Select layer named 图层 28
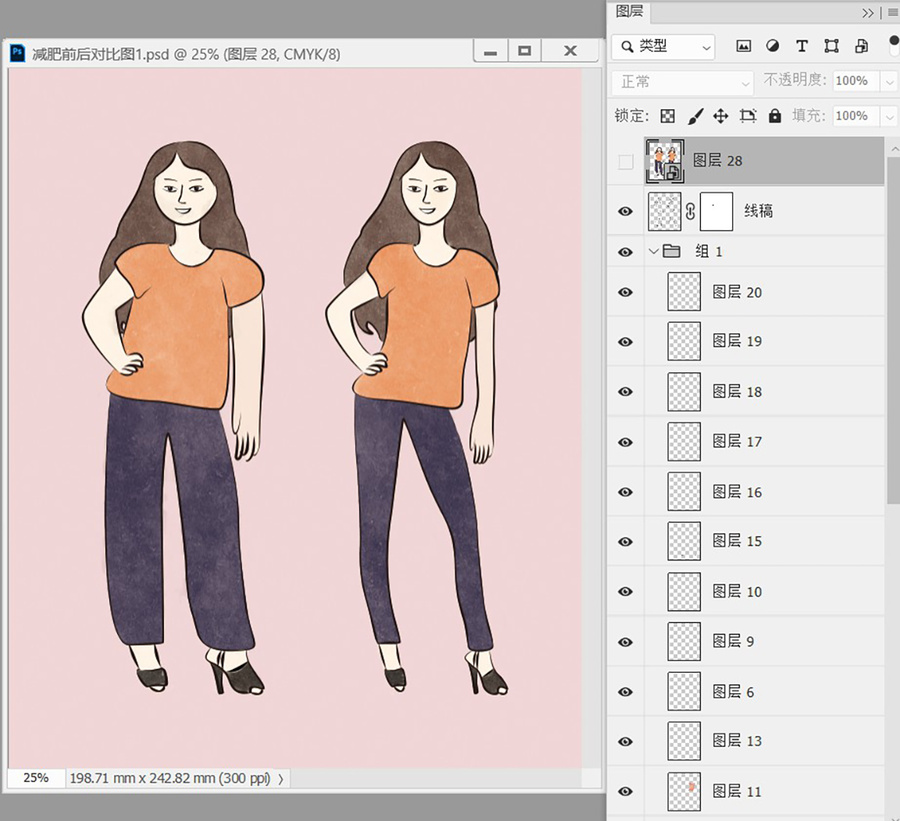 [717, 161]
